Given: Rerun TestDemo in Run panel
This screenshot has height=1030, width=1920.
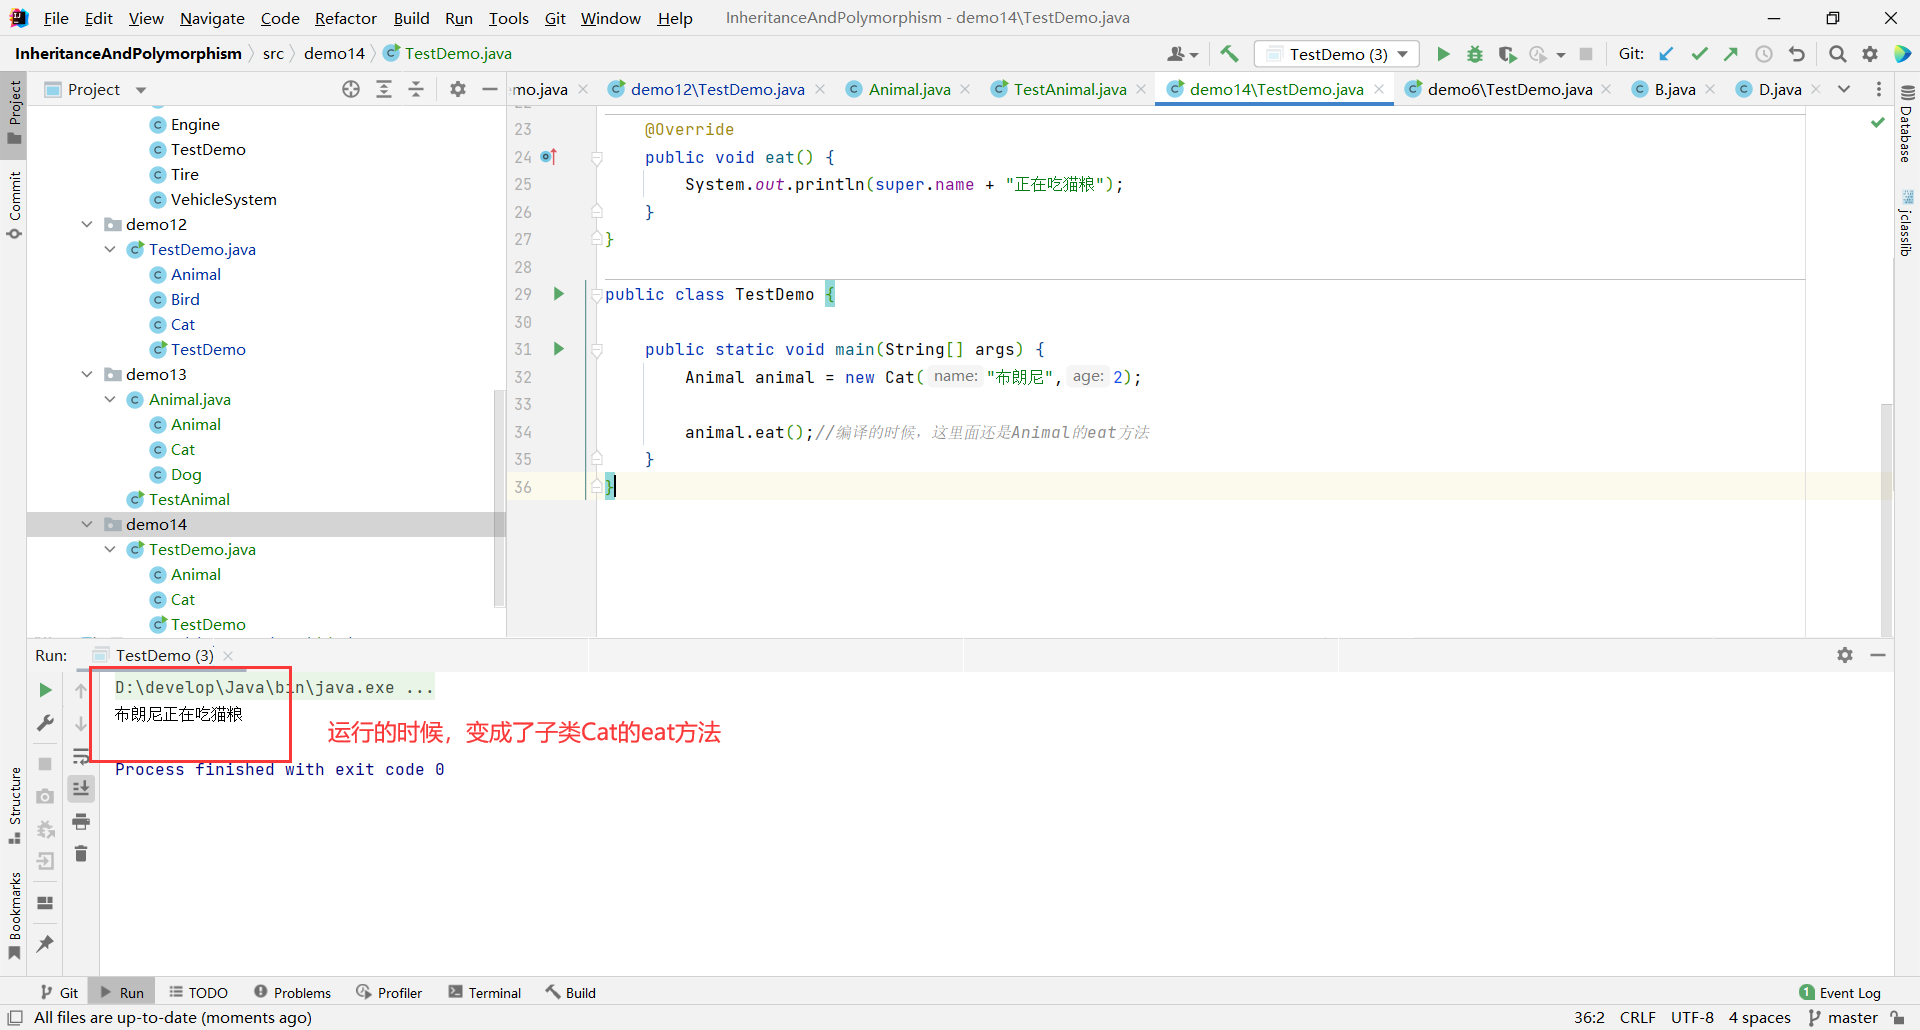Looking at the screenshot, I should click(x=45, y=690).
